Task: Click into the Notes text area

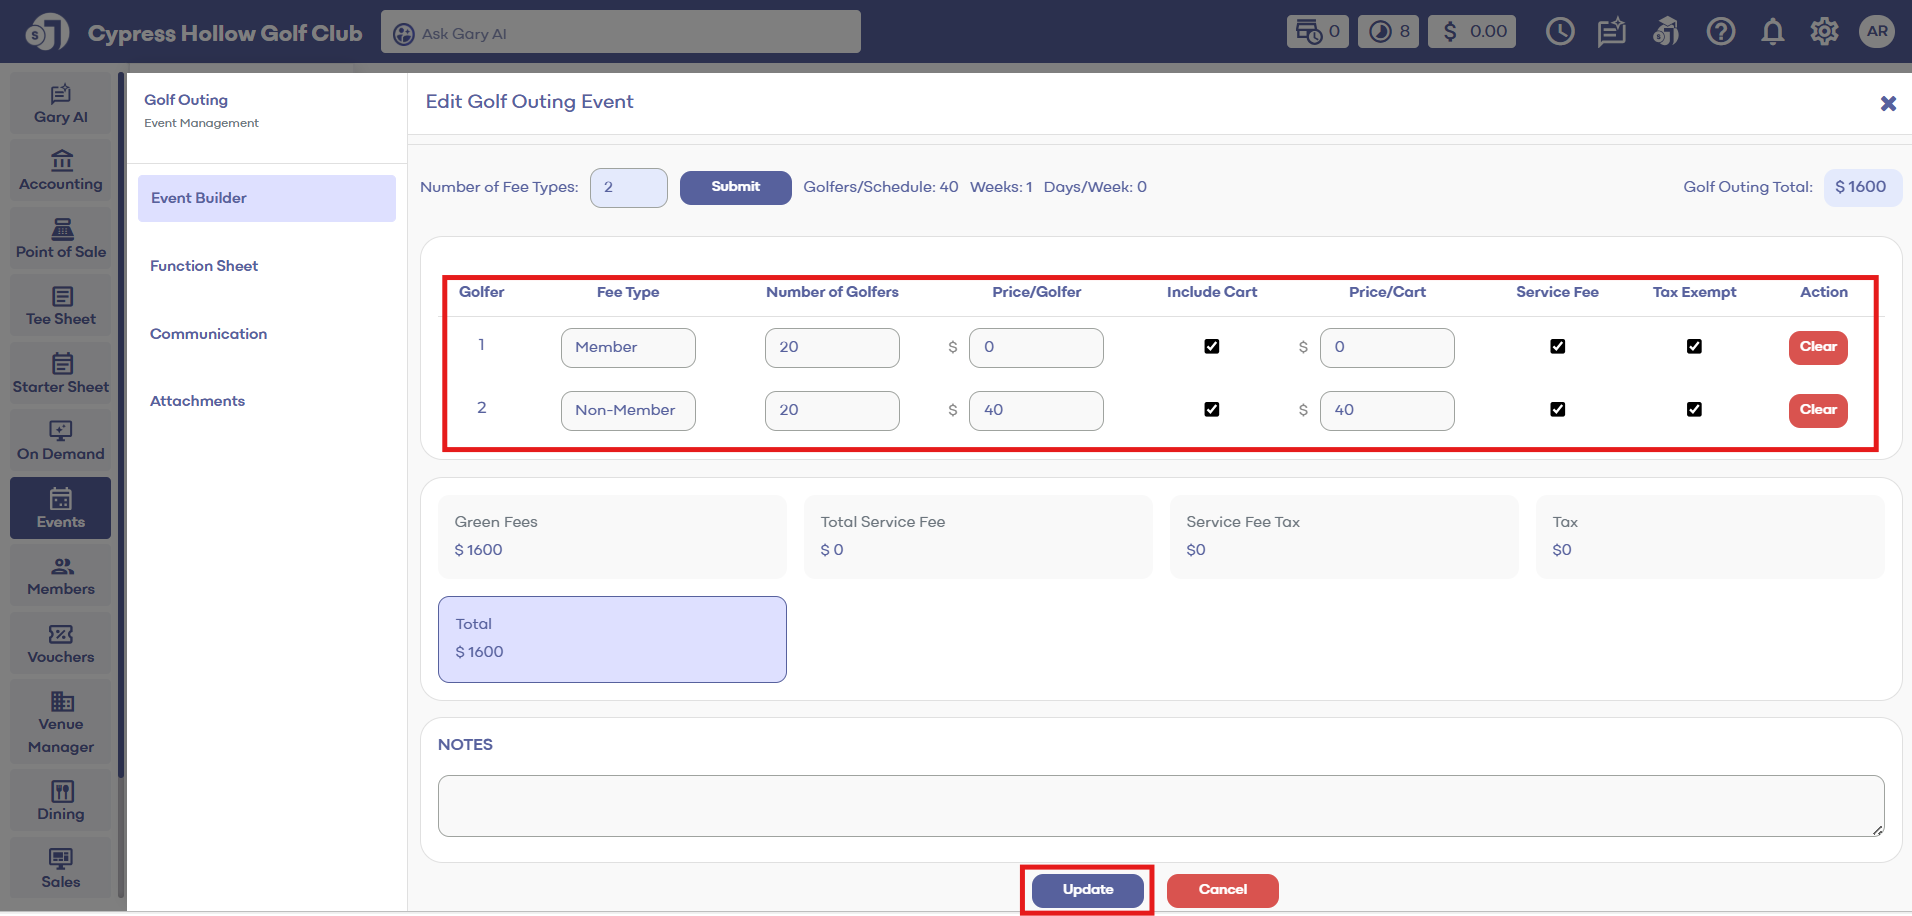Action: (1160, 806)
